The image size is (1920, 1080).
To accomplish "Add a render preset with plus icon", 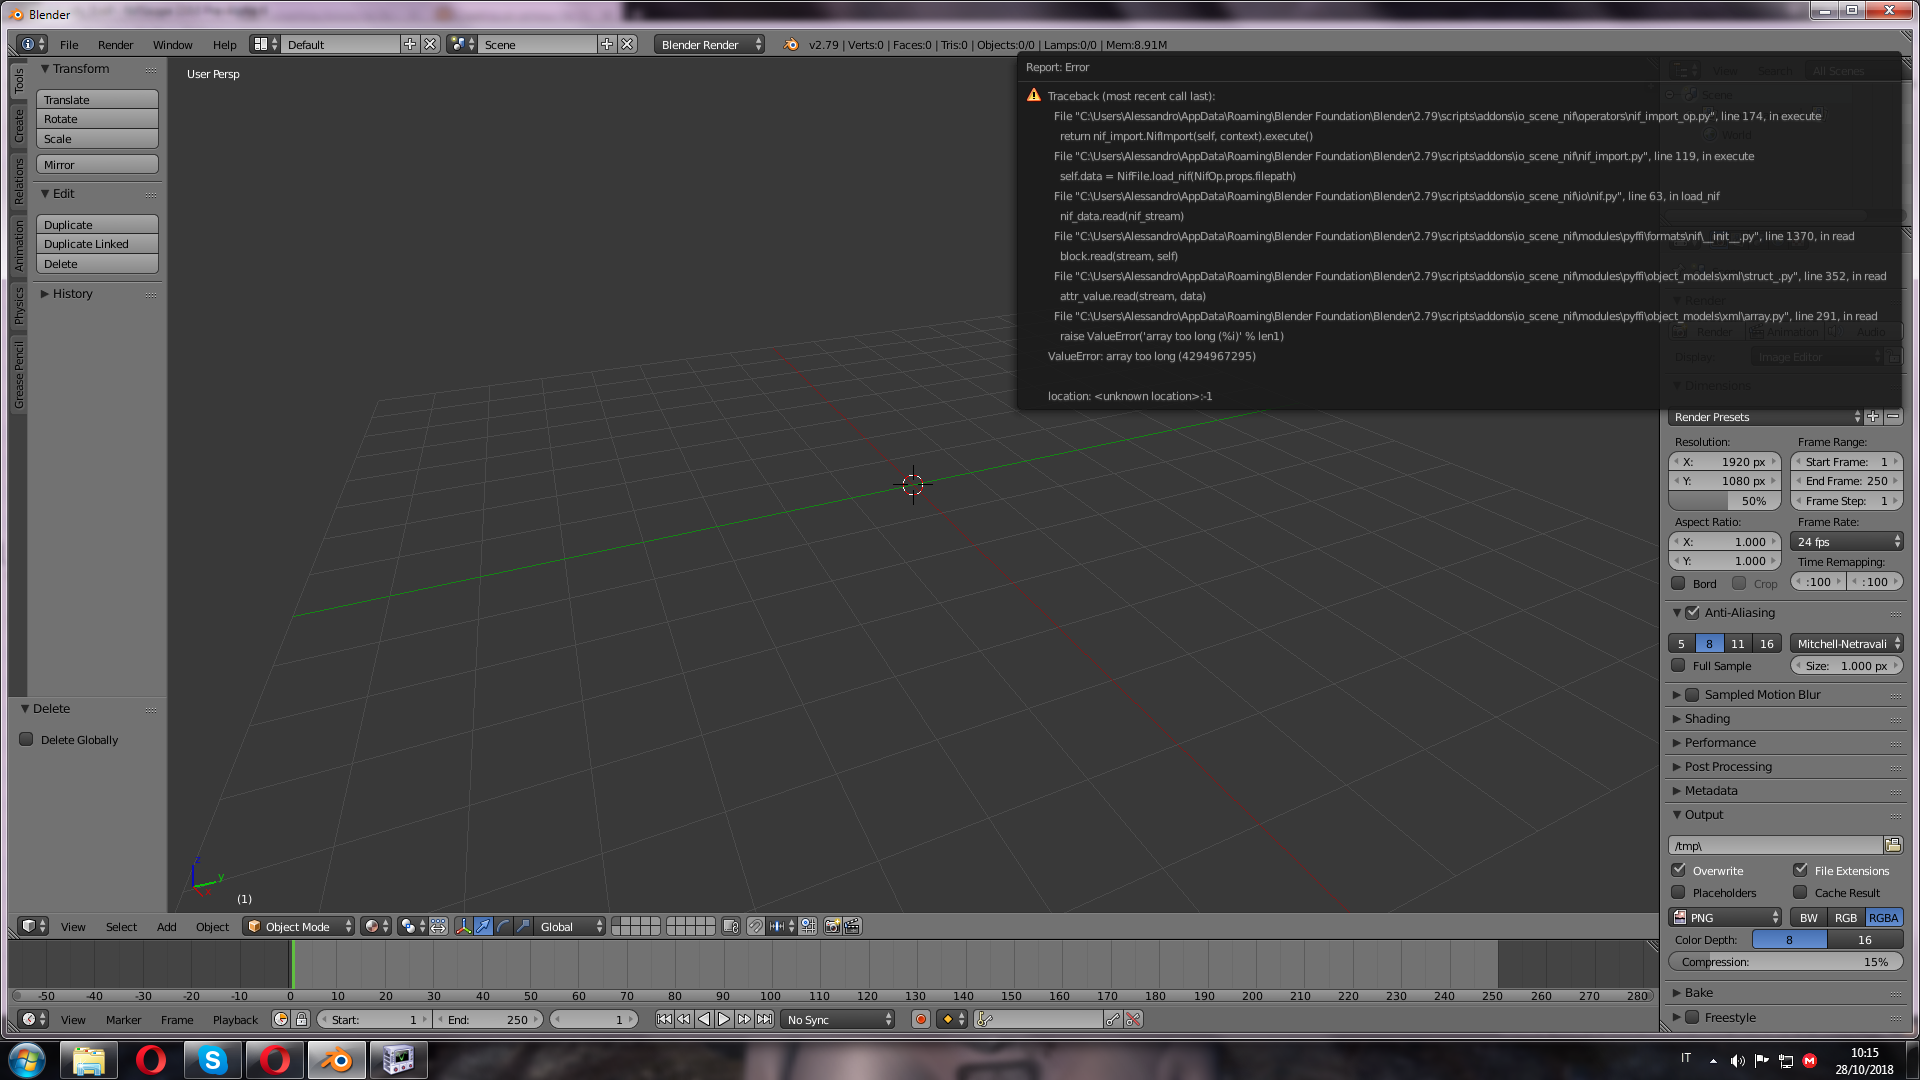I will [1873, 417].
